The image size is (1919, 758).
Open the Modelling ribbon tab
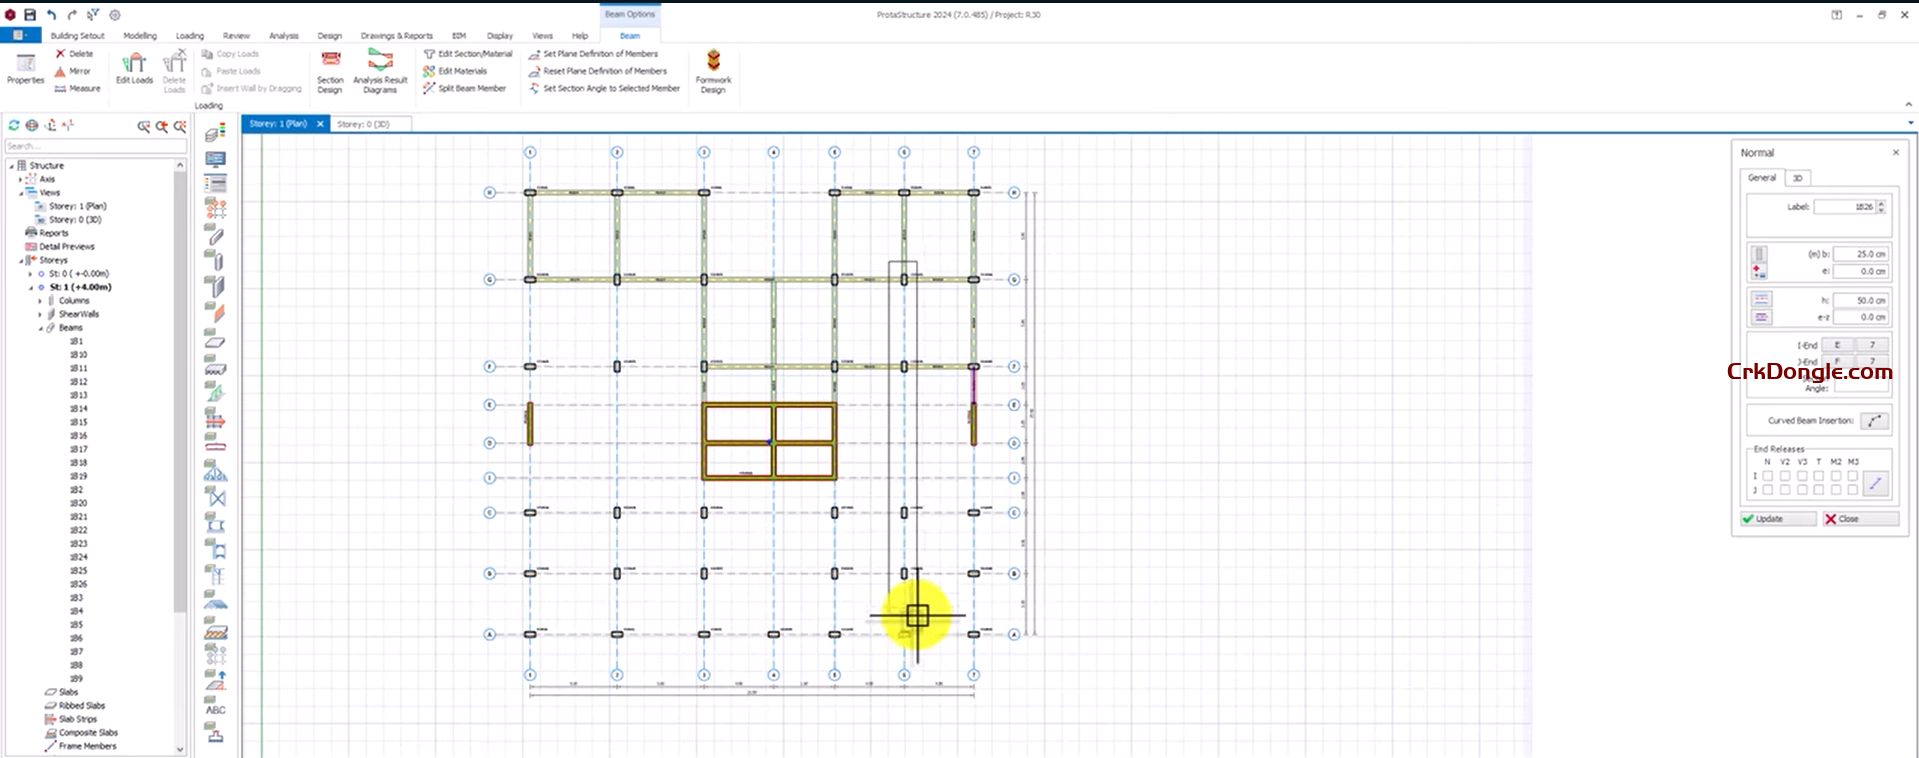coord(140,36)
